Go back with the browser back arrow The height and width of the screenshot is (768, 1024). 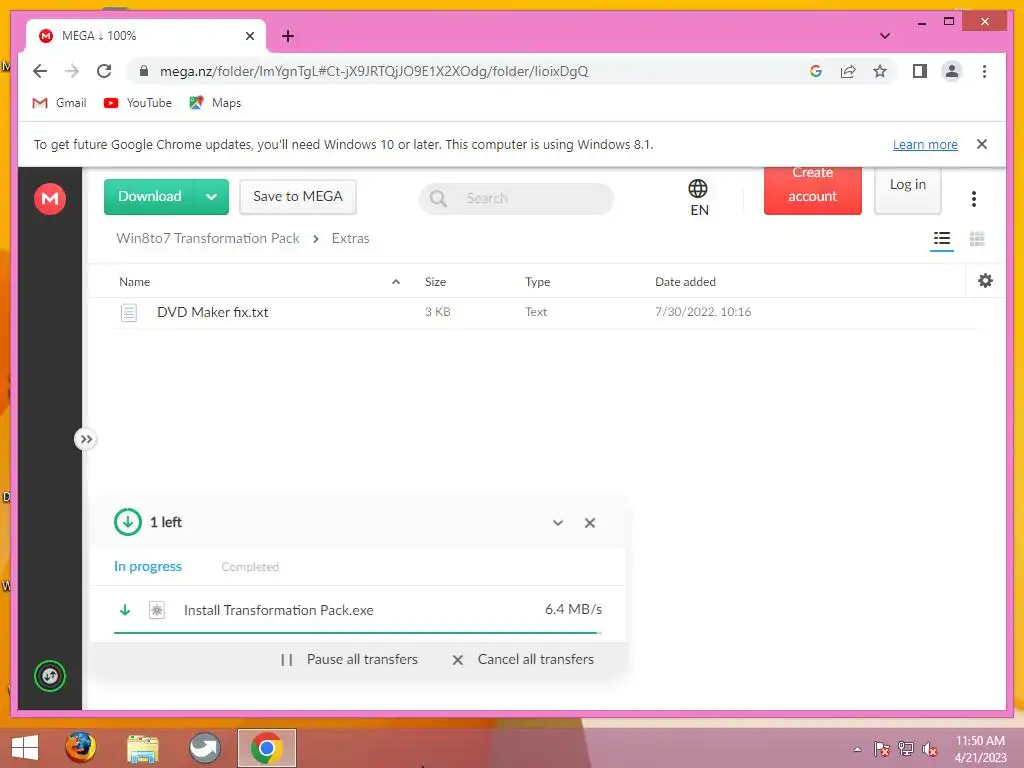[40, 71]
